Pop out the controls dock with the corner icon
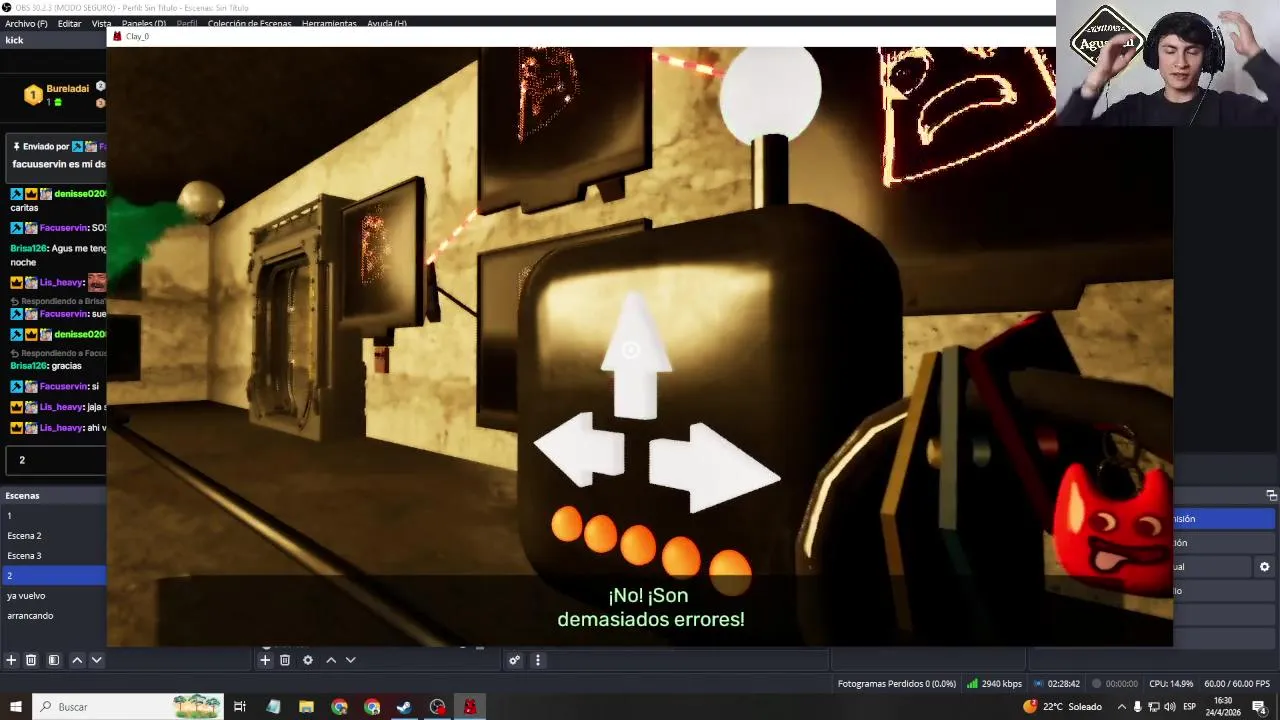 [1271, 495]
